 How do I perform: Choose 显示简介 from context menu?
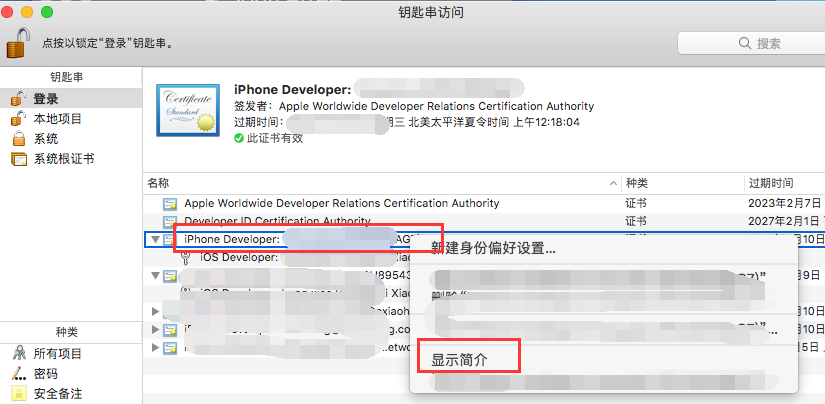459,360
